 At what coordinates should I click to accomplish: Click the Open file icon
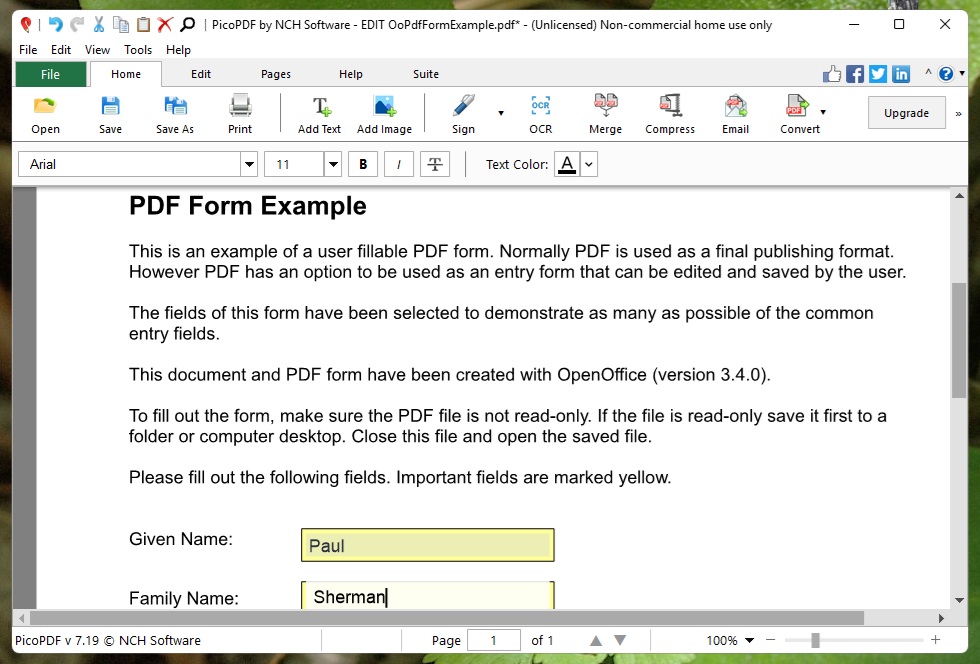(x=45, y=113)
